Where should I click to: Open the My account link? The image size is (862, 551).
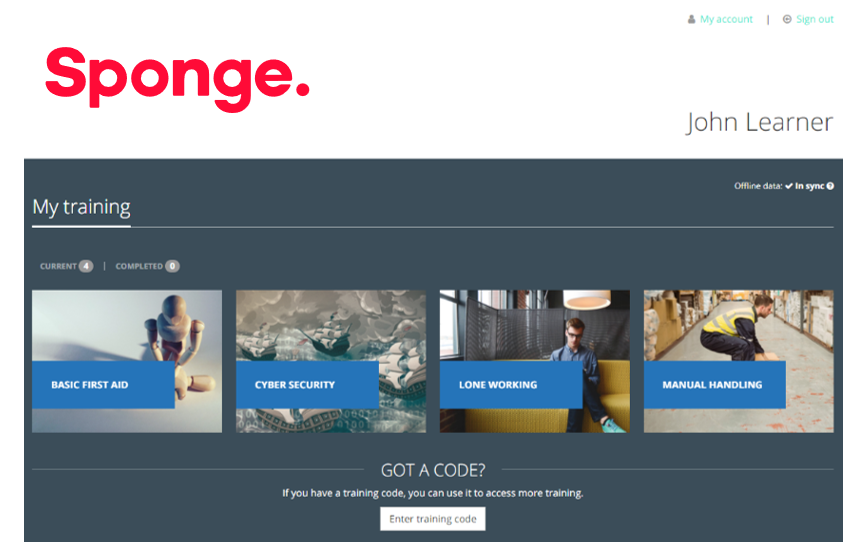point(726,19)
